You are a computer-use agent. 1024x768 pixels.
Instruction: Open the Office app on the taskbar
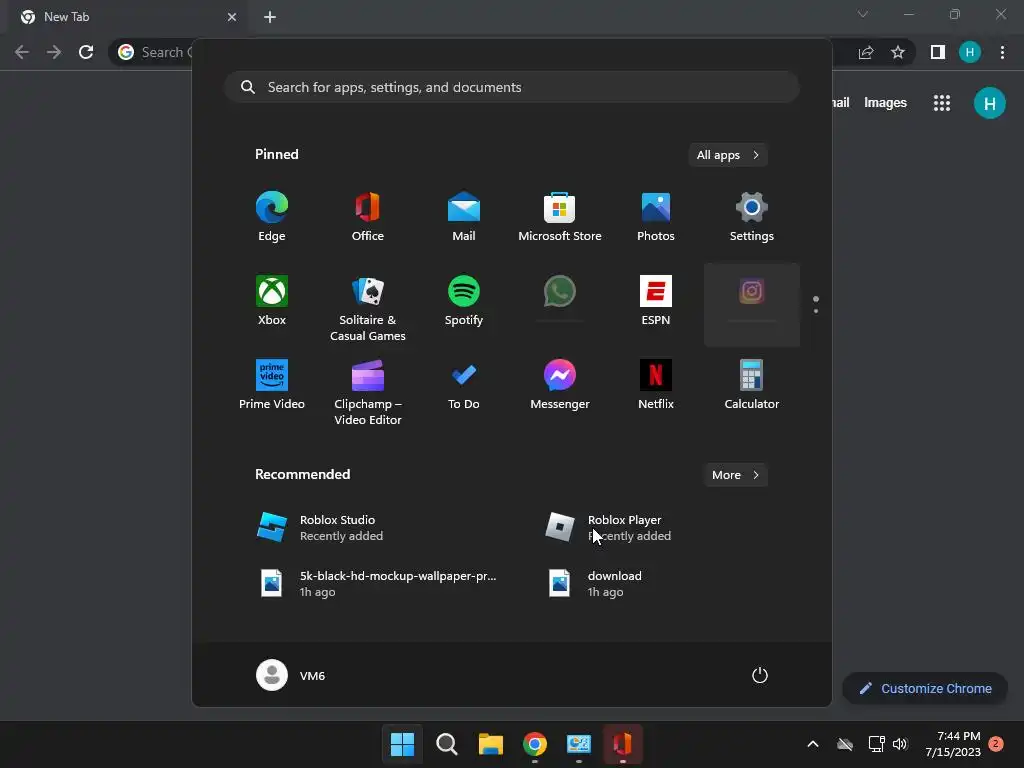click(x=622, y=744)
